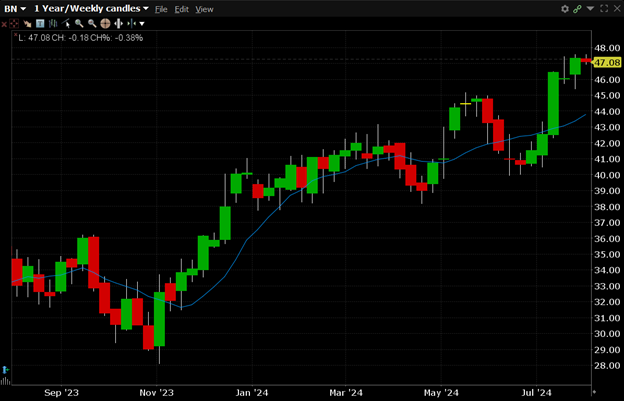
Task: Select the trendline pointer tool
Action: click(66, 24)
